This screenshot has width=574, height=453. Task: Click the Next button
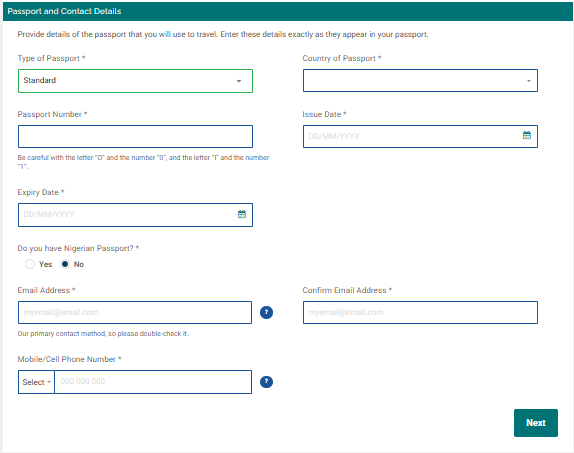pyautogui.click(x=536, y=423)
